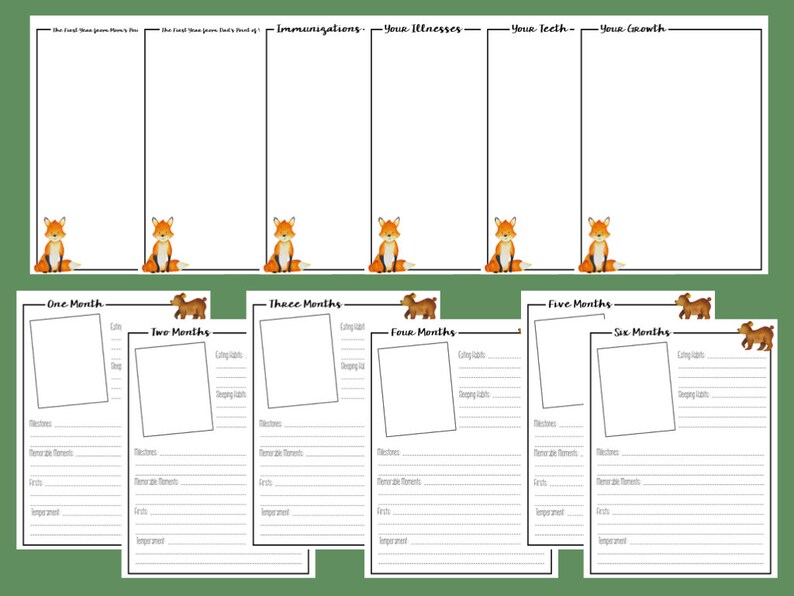Click Temperament label on Six Months page
This screenshot has height=596, width=794.
pos(613,541)
